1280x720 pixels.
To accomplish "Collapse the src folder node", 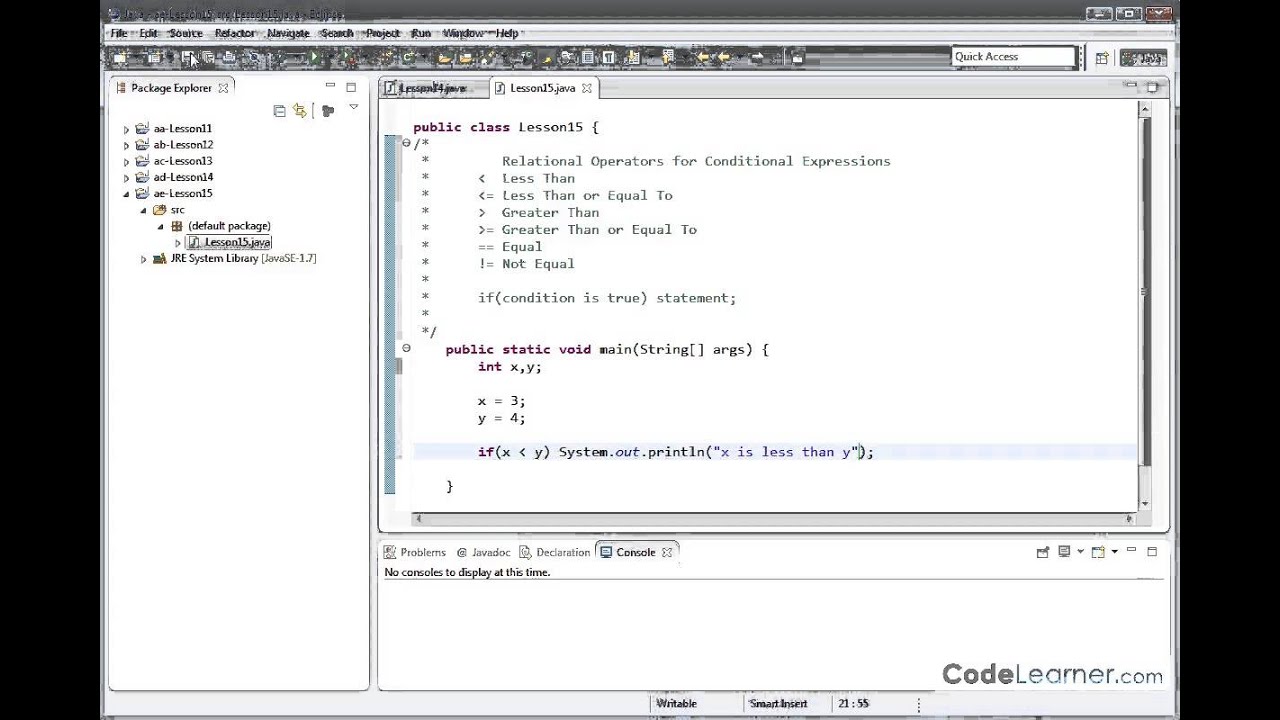I will (x=143, y=210).
